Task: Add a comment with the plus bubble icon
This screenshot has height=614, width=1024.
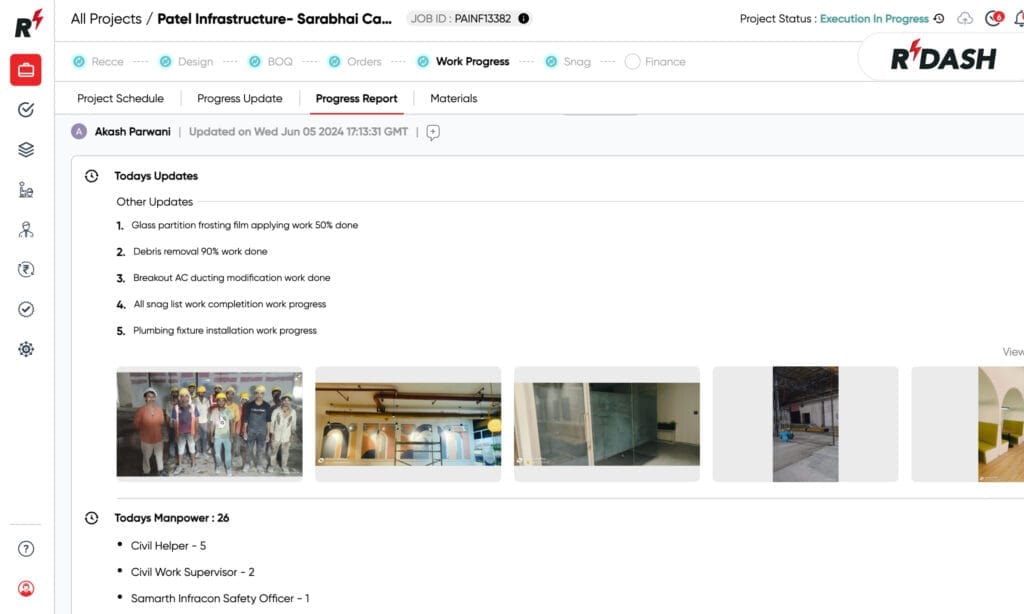Action: point(433,132)
